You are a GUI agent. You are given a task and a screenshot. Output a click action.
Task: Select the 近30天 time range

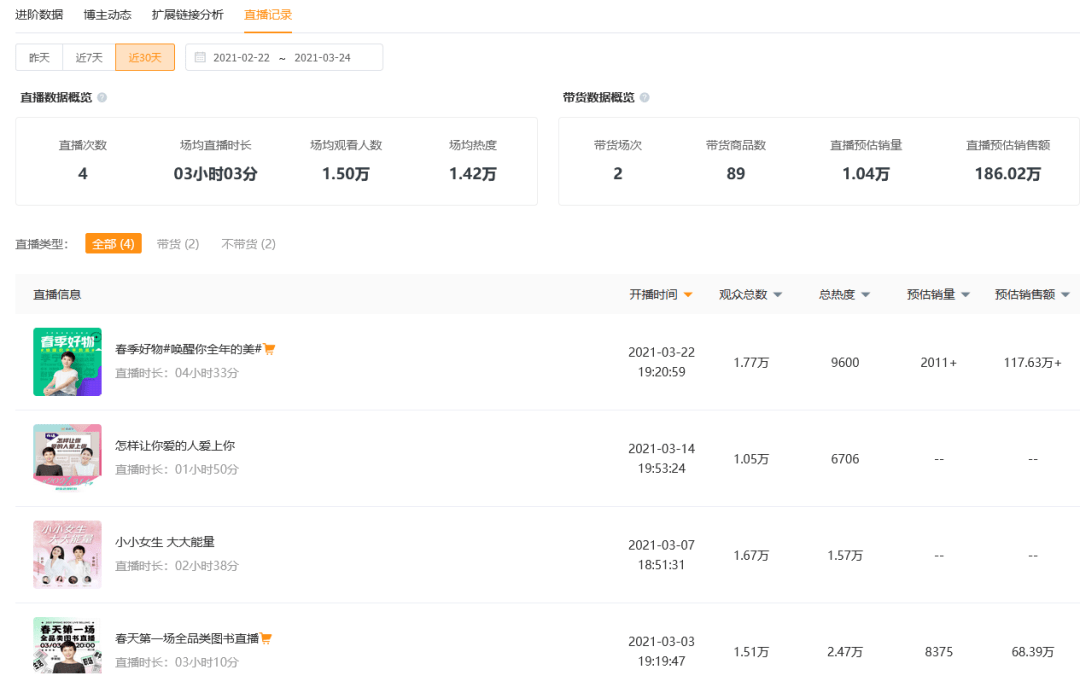click(x=145, y=57)
